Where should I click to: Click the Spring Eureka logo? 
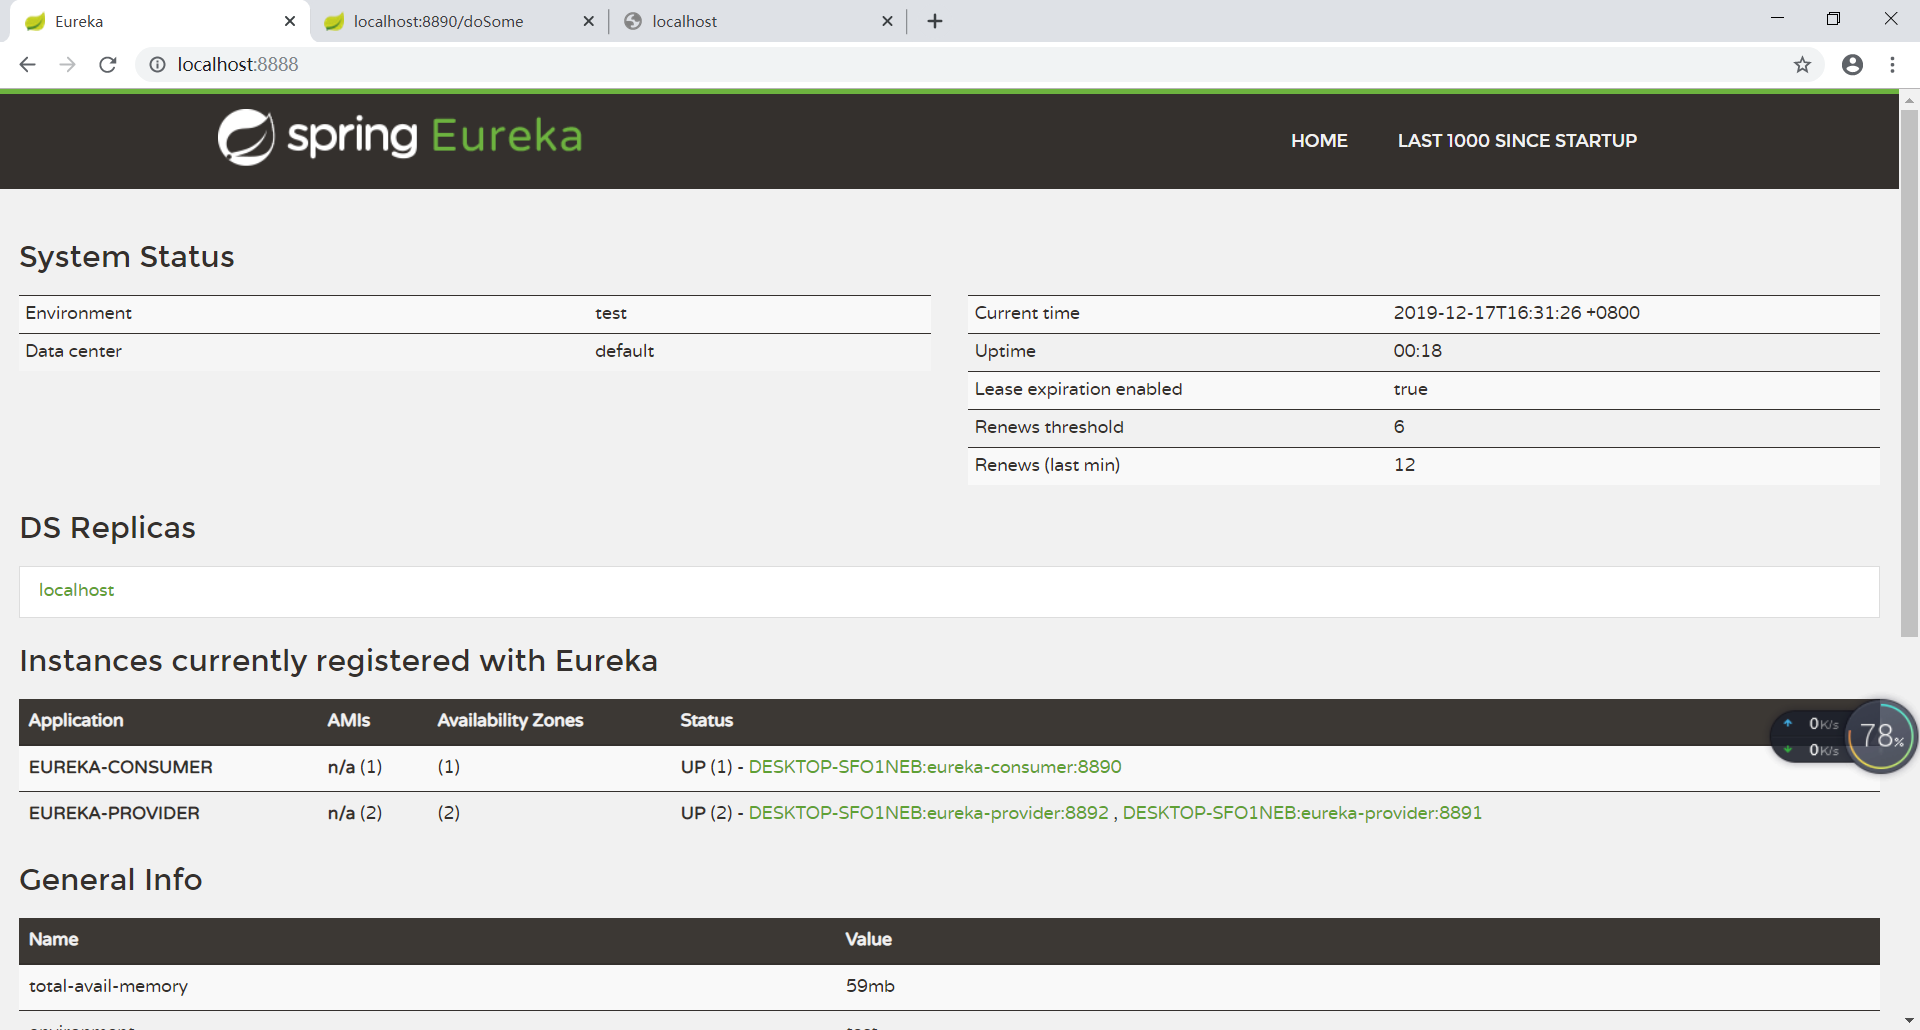coord(400,137)
